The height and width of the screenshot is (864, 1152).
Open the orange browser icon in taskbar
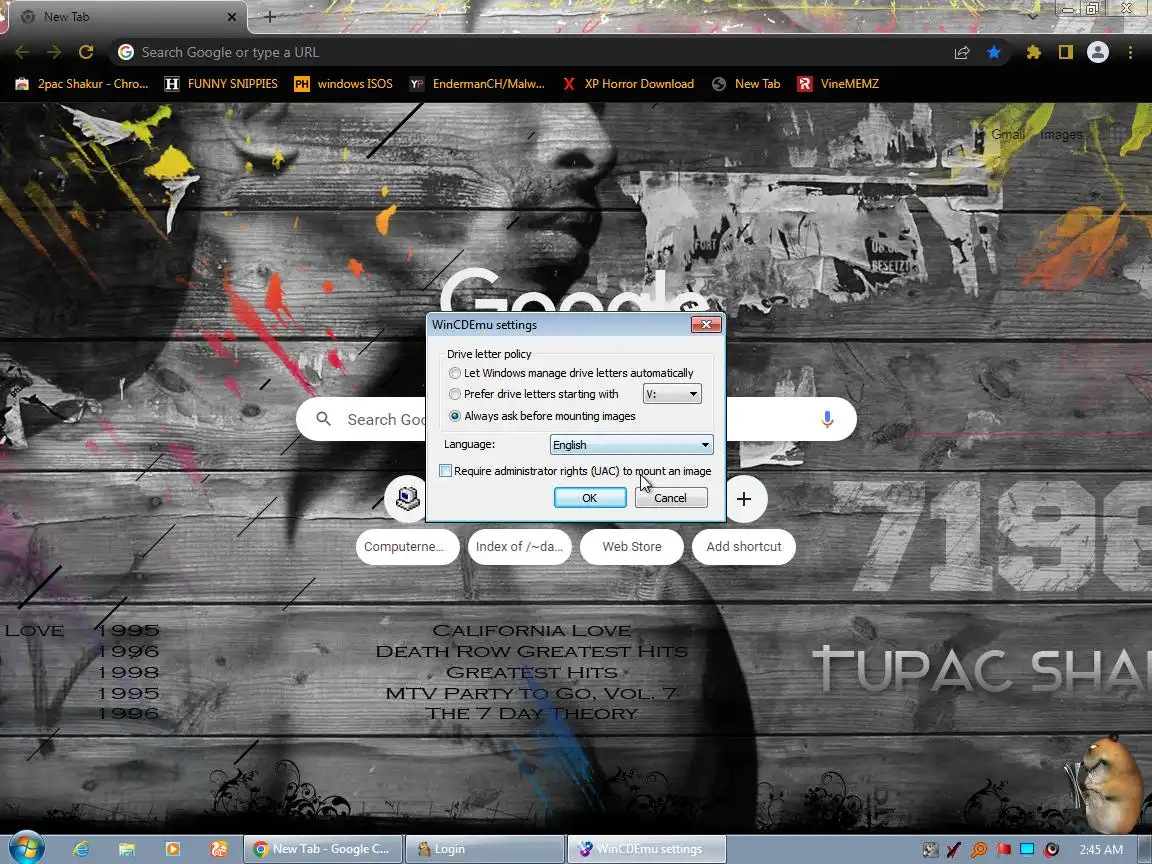219,849
